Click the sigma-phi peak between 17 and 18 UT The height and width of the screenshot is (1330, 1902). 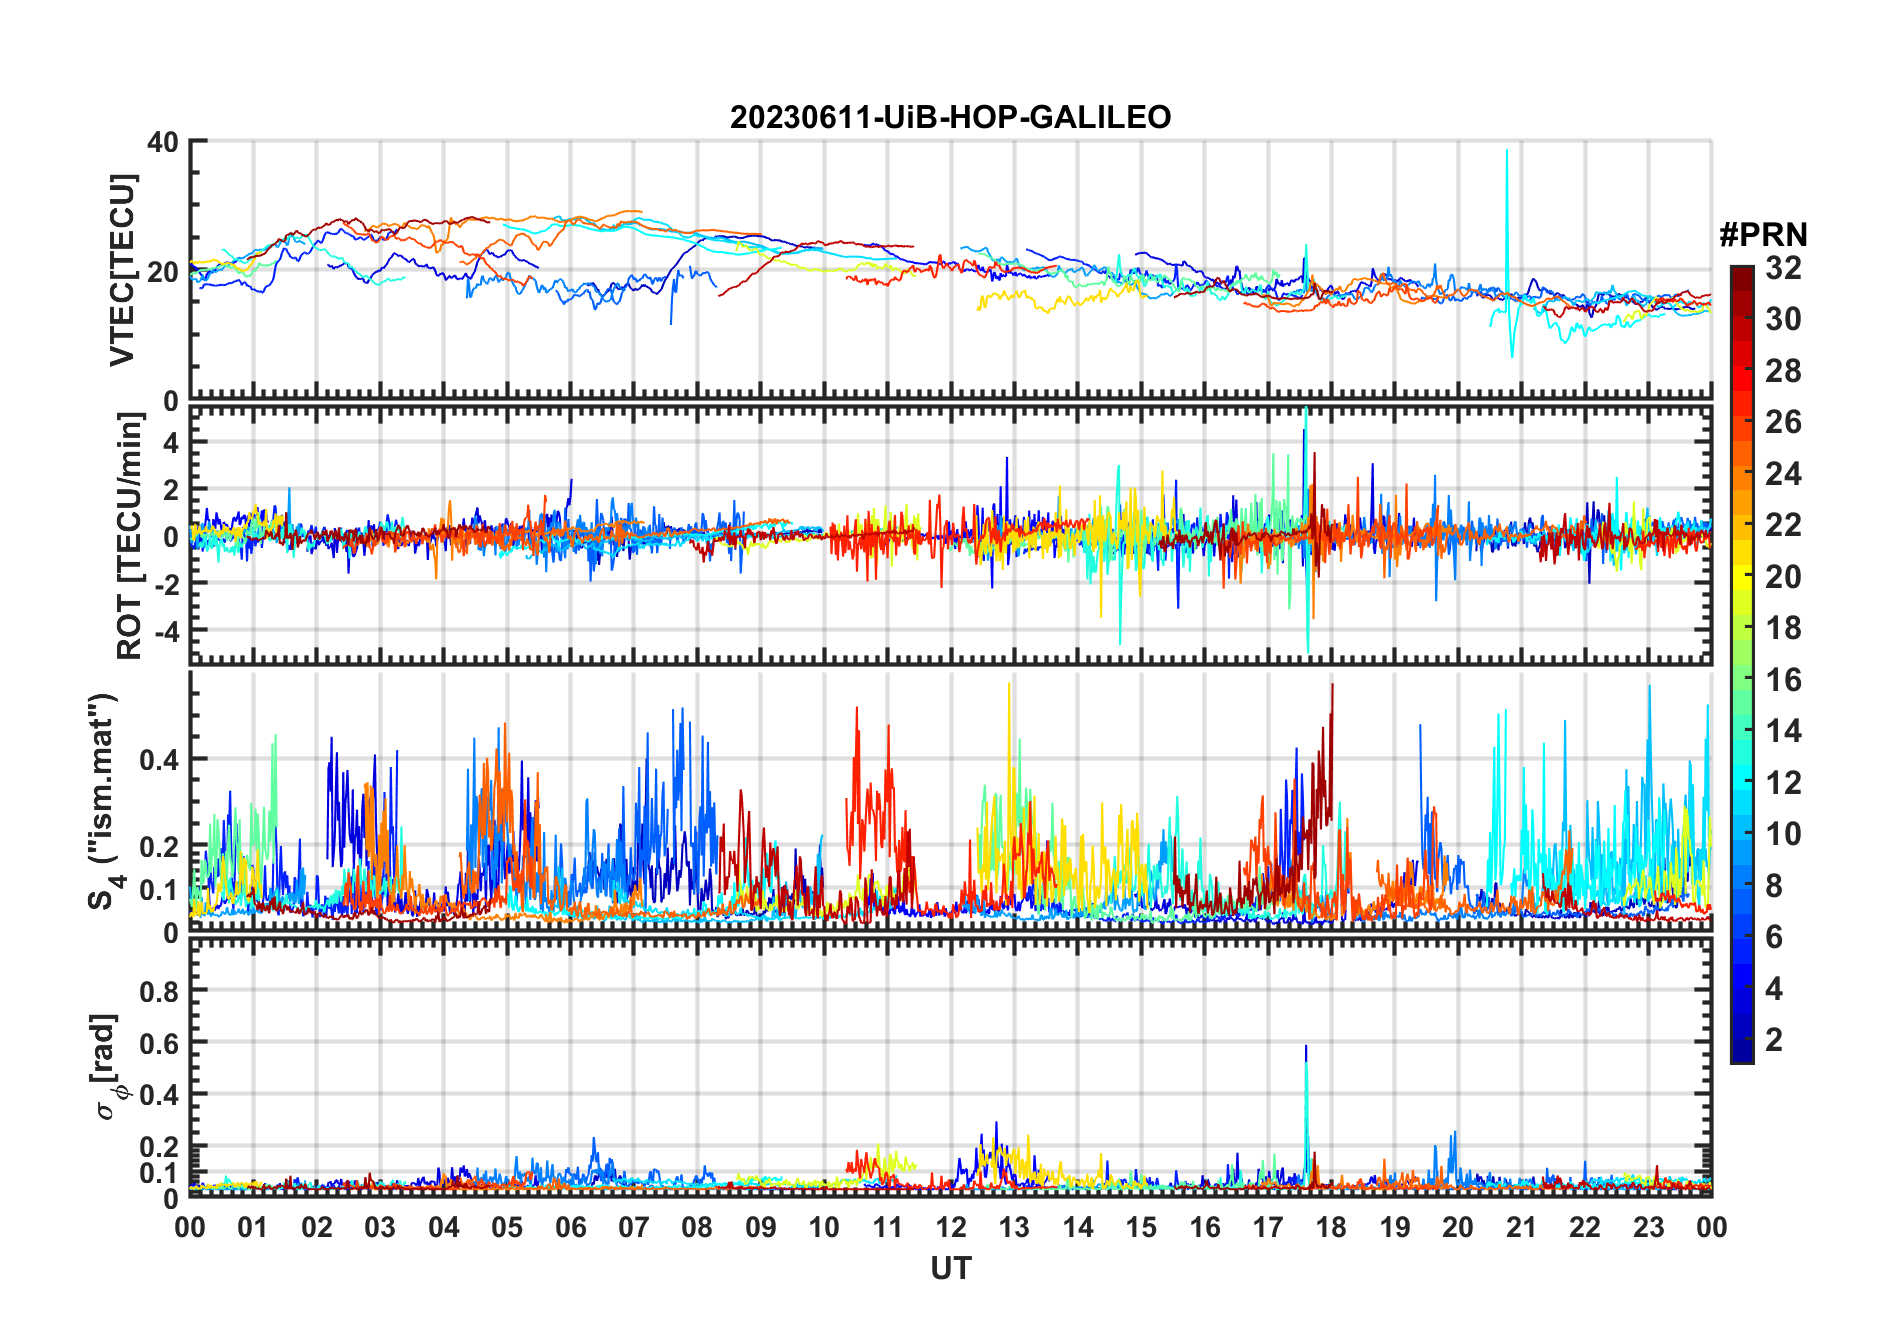click(x=1305, y=1052)
